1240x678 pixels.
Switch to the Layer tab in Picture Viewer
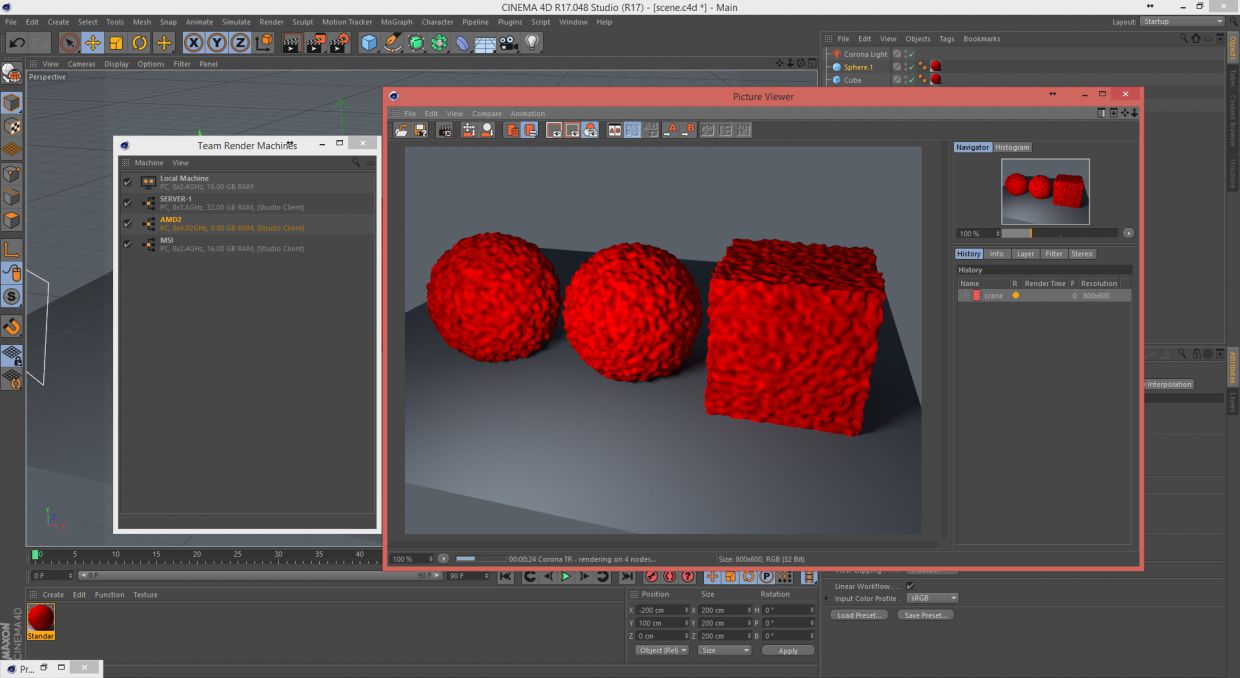tap(1025, 254)
